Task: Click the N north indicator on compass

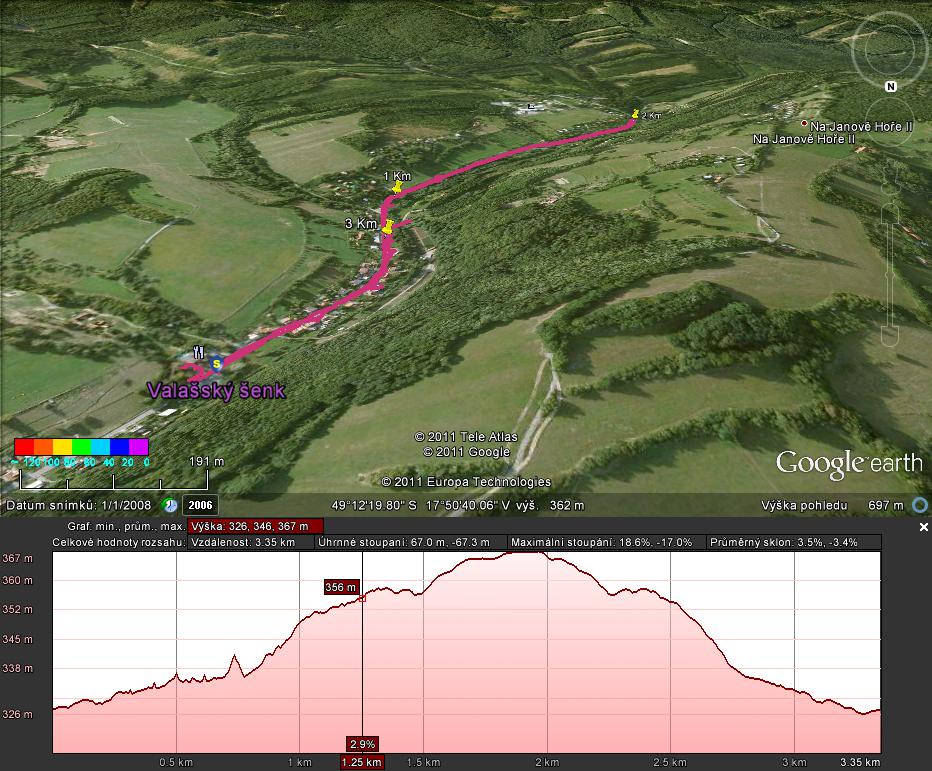Action: (890, 87)
